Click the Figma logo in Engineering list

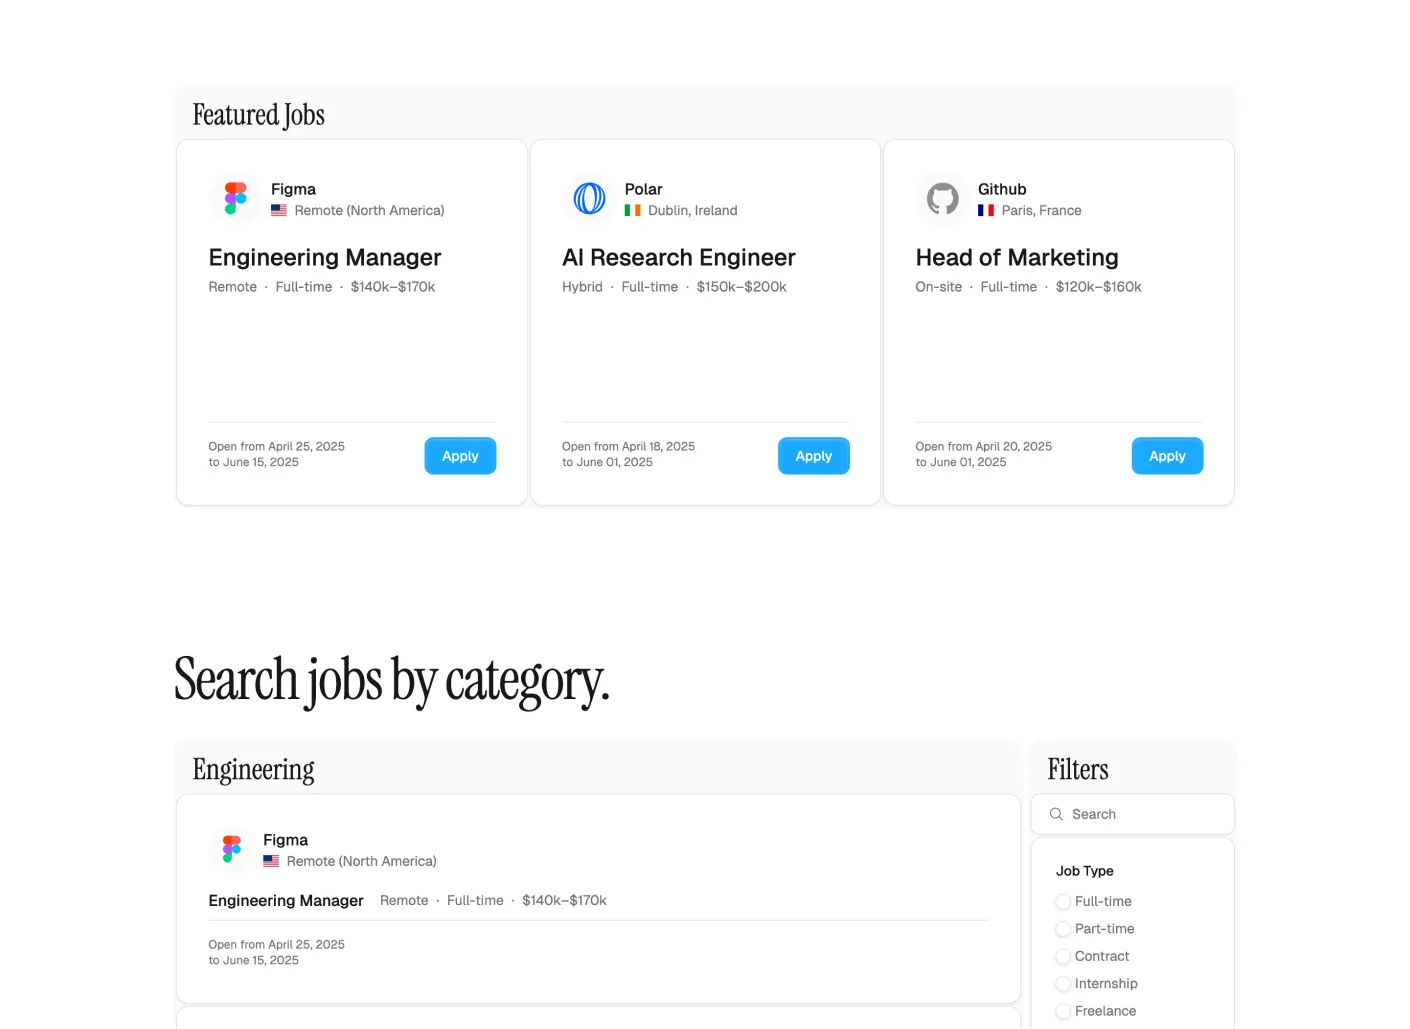[232, 849]
